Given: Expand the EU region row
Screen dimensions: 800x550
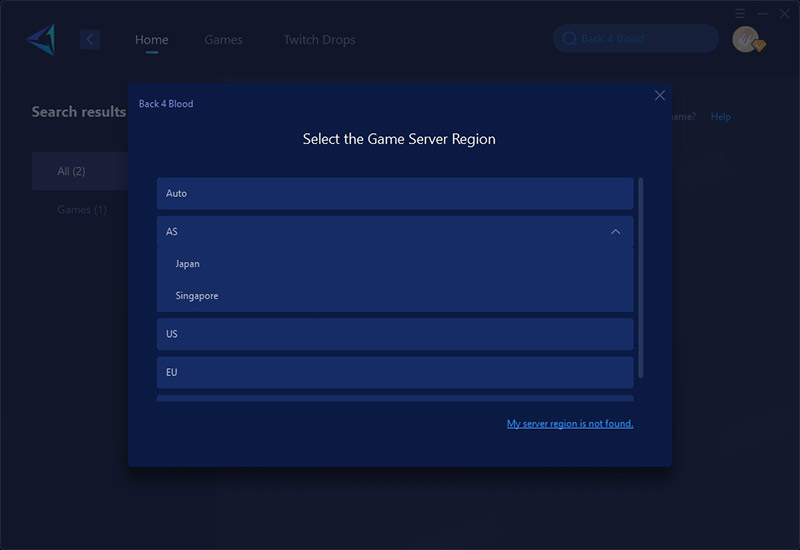Looking at the screenshot, I should click(395, 372).
